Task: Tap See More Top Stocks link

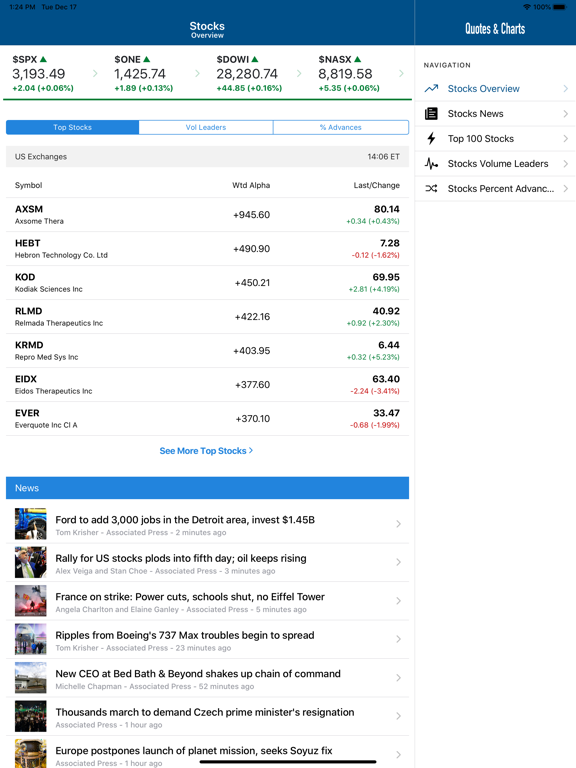Action: pos(206,451)
